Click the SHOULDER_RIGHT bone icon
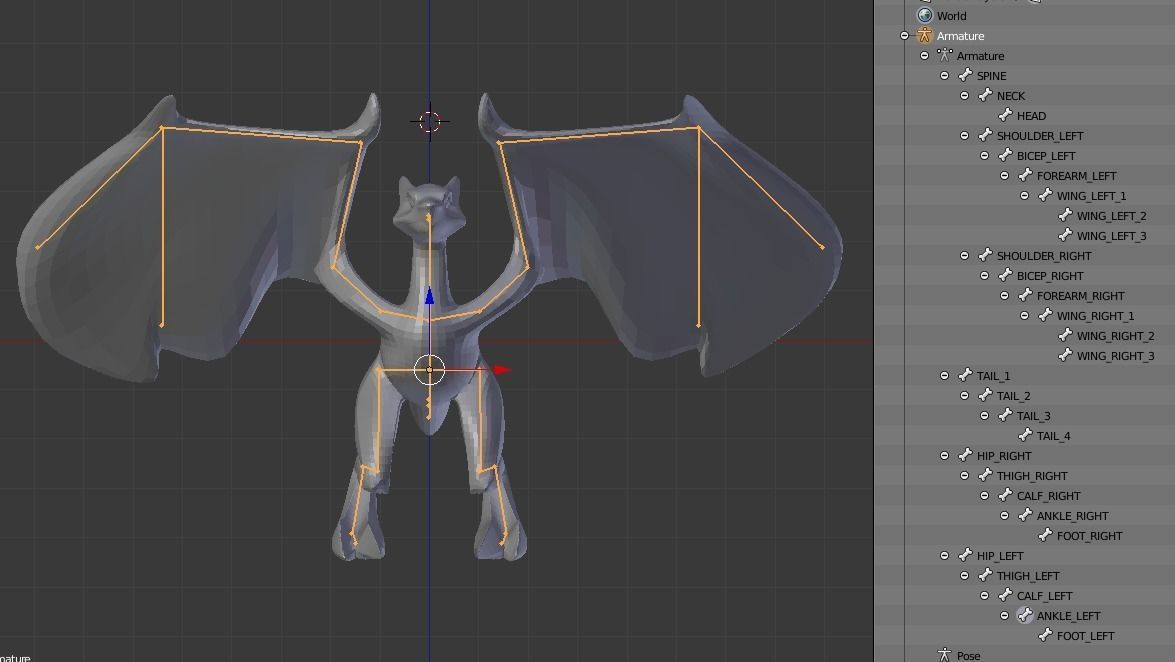This screenshot has width=1175, height=662. [985, 256]
